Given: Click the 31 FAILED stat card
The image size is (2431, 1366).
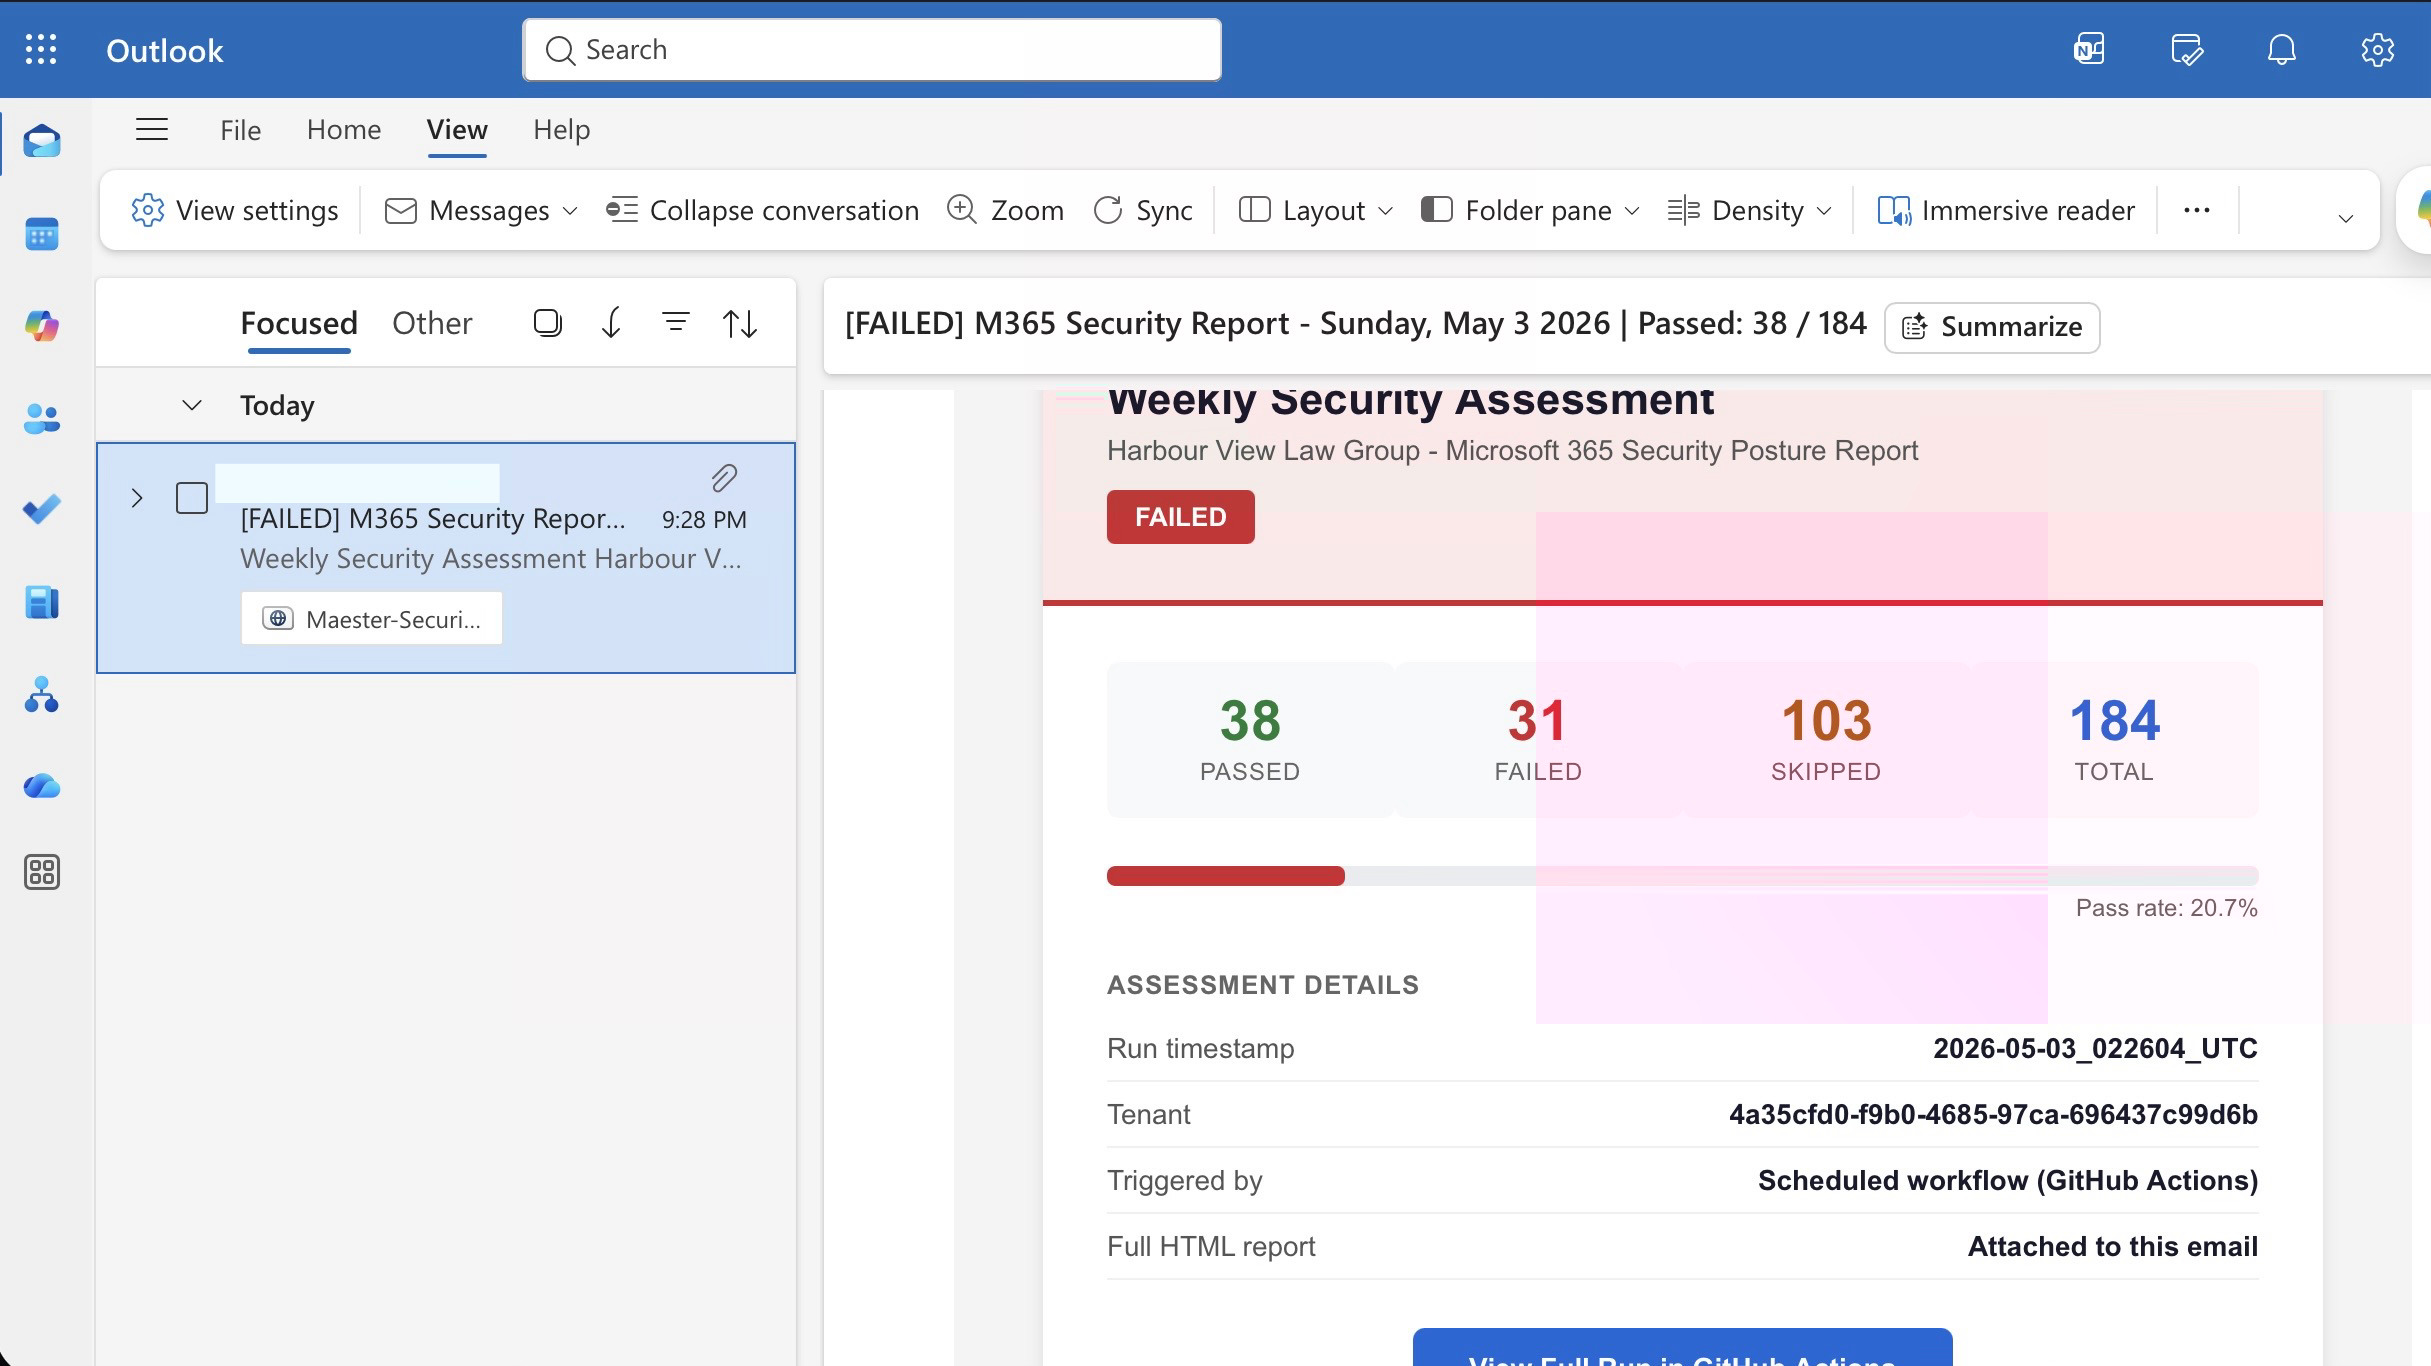Looking at the screenshot, I should 1538,740.
